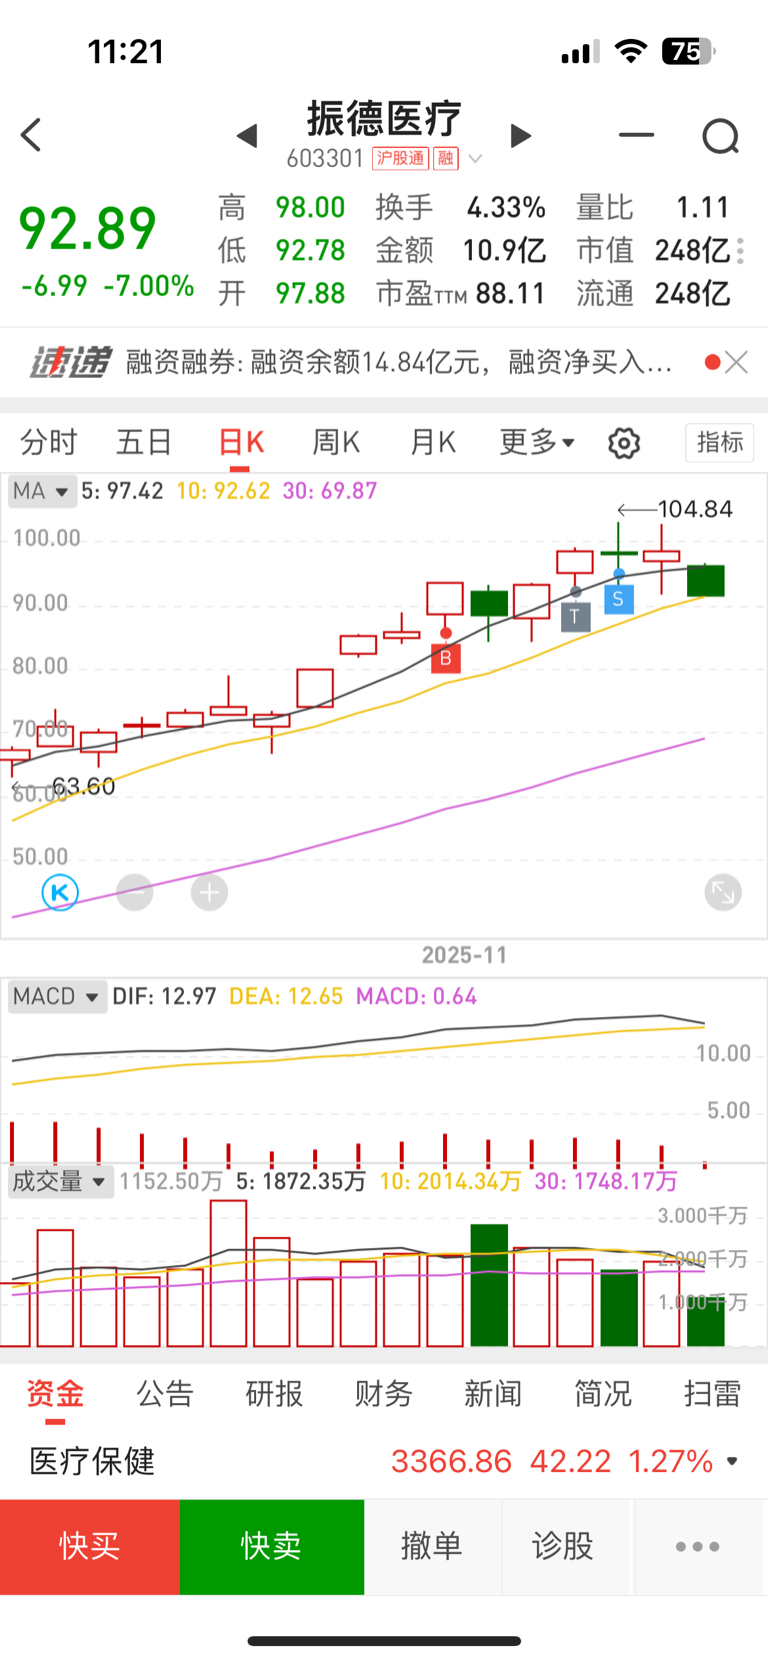
Task: Zoom in chart with plus circle
Action: pyautogui.click(x=209, y=892)
